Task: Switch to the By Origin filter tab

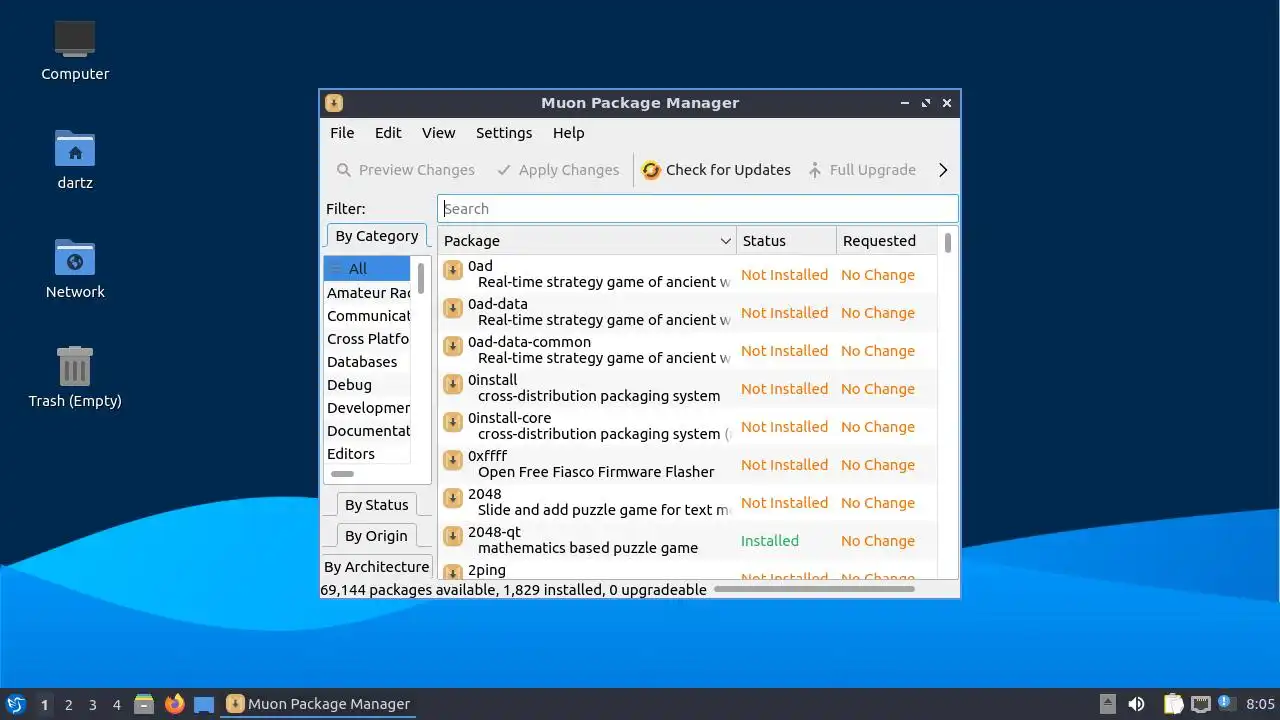Action: click(x=376, y=536)
